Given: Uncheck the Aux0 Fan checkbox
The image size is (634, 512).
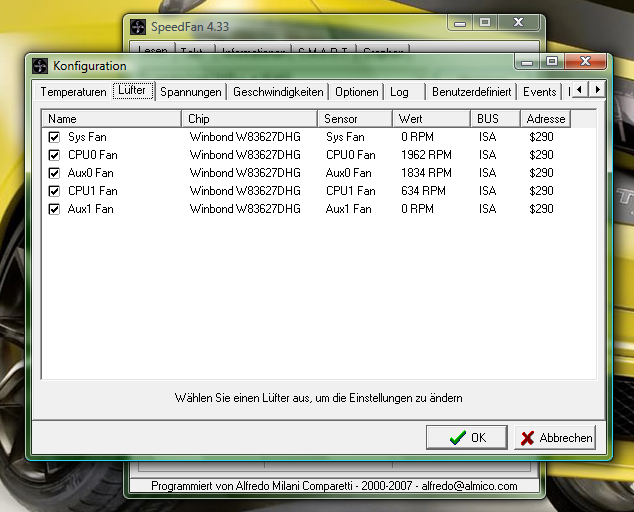Looking at the screenshot, I should tap(54, 173).
